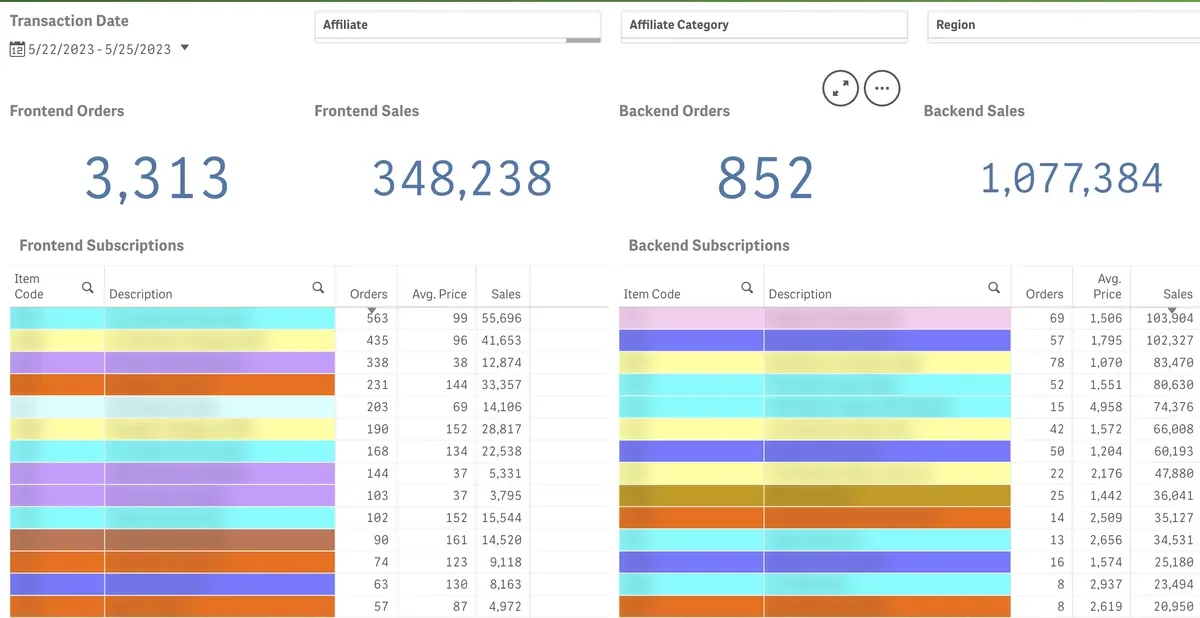
Task: Click Backend sales cell 80,630
Action: pyautogui.click(x=1173, y=384)
